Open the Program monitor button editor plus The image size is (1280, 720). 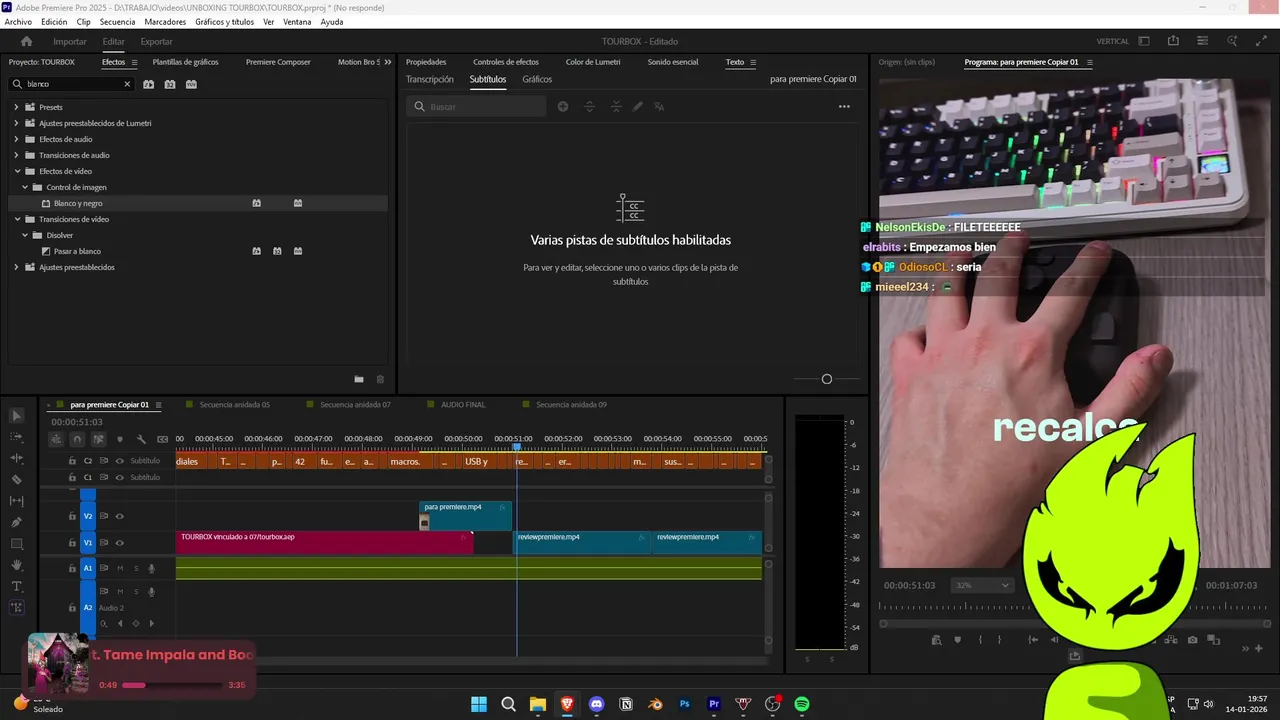(1259, 649)
